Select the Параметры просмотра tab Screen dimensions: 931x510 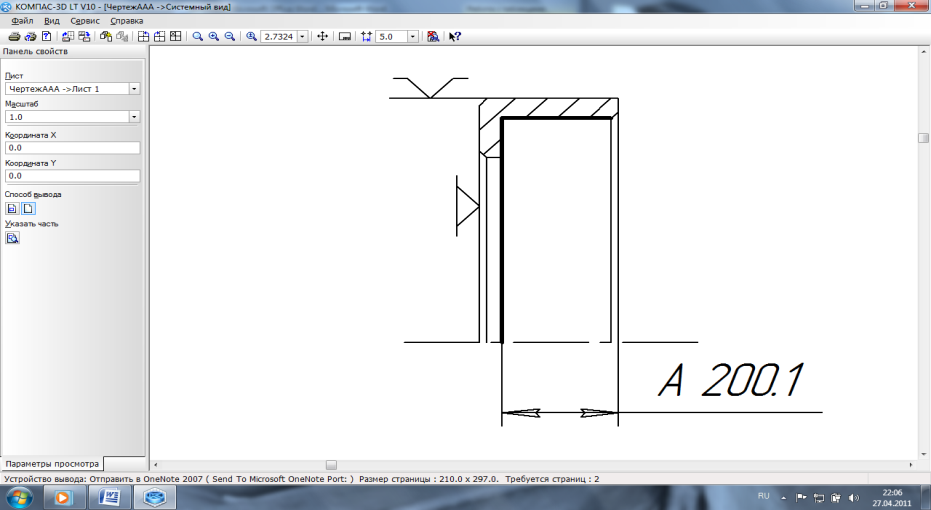[x=52, y=464]
